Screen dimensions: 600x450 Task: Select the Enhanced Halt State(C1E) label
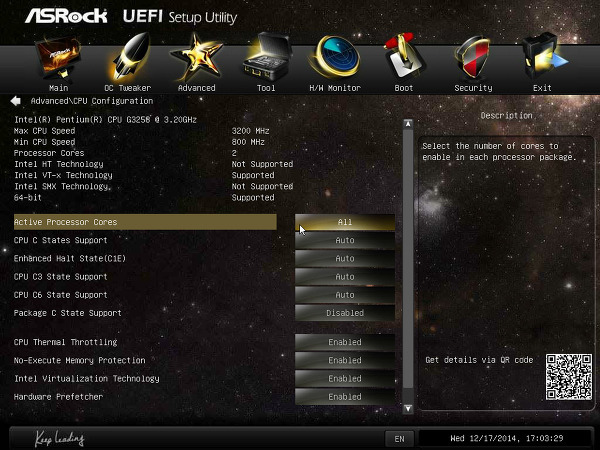coord(70,259)
